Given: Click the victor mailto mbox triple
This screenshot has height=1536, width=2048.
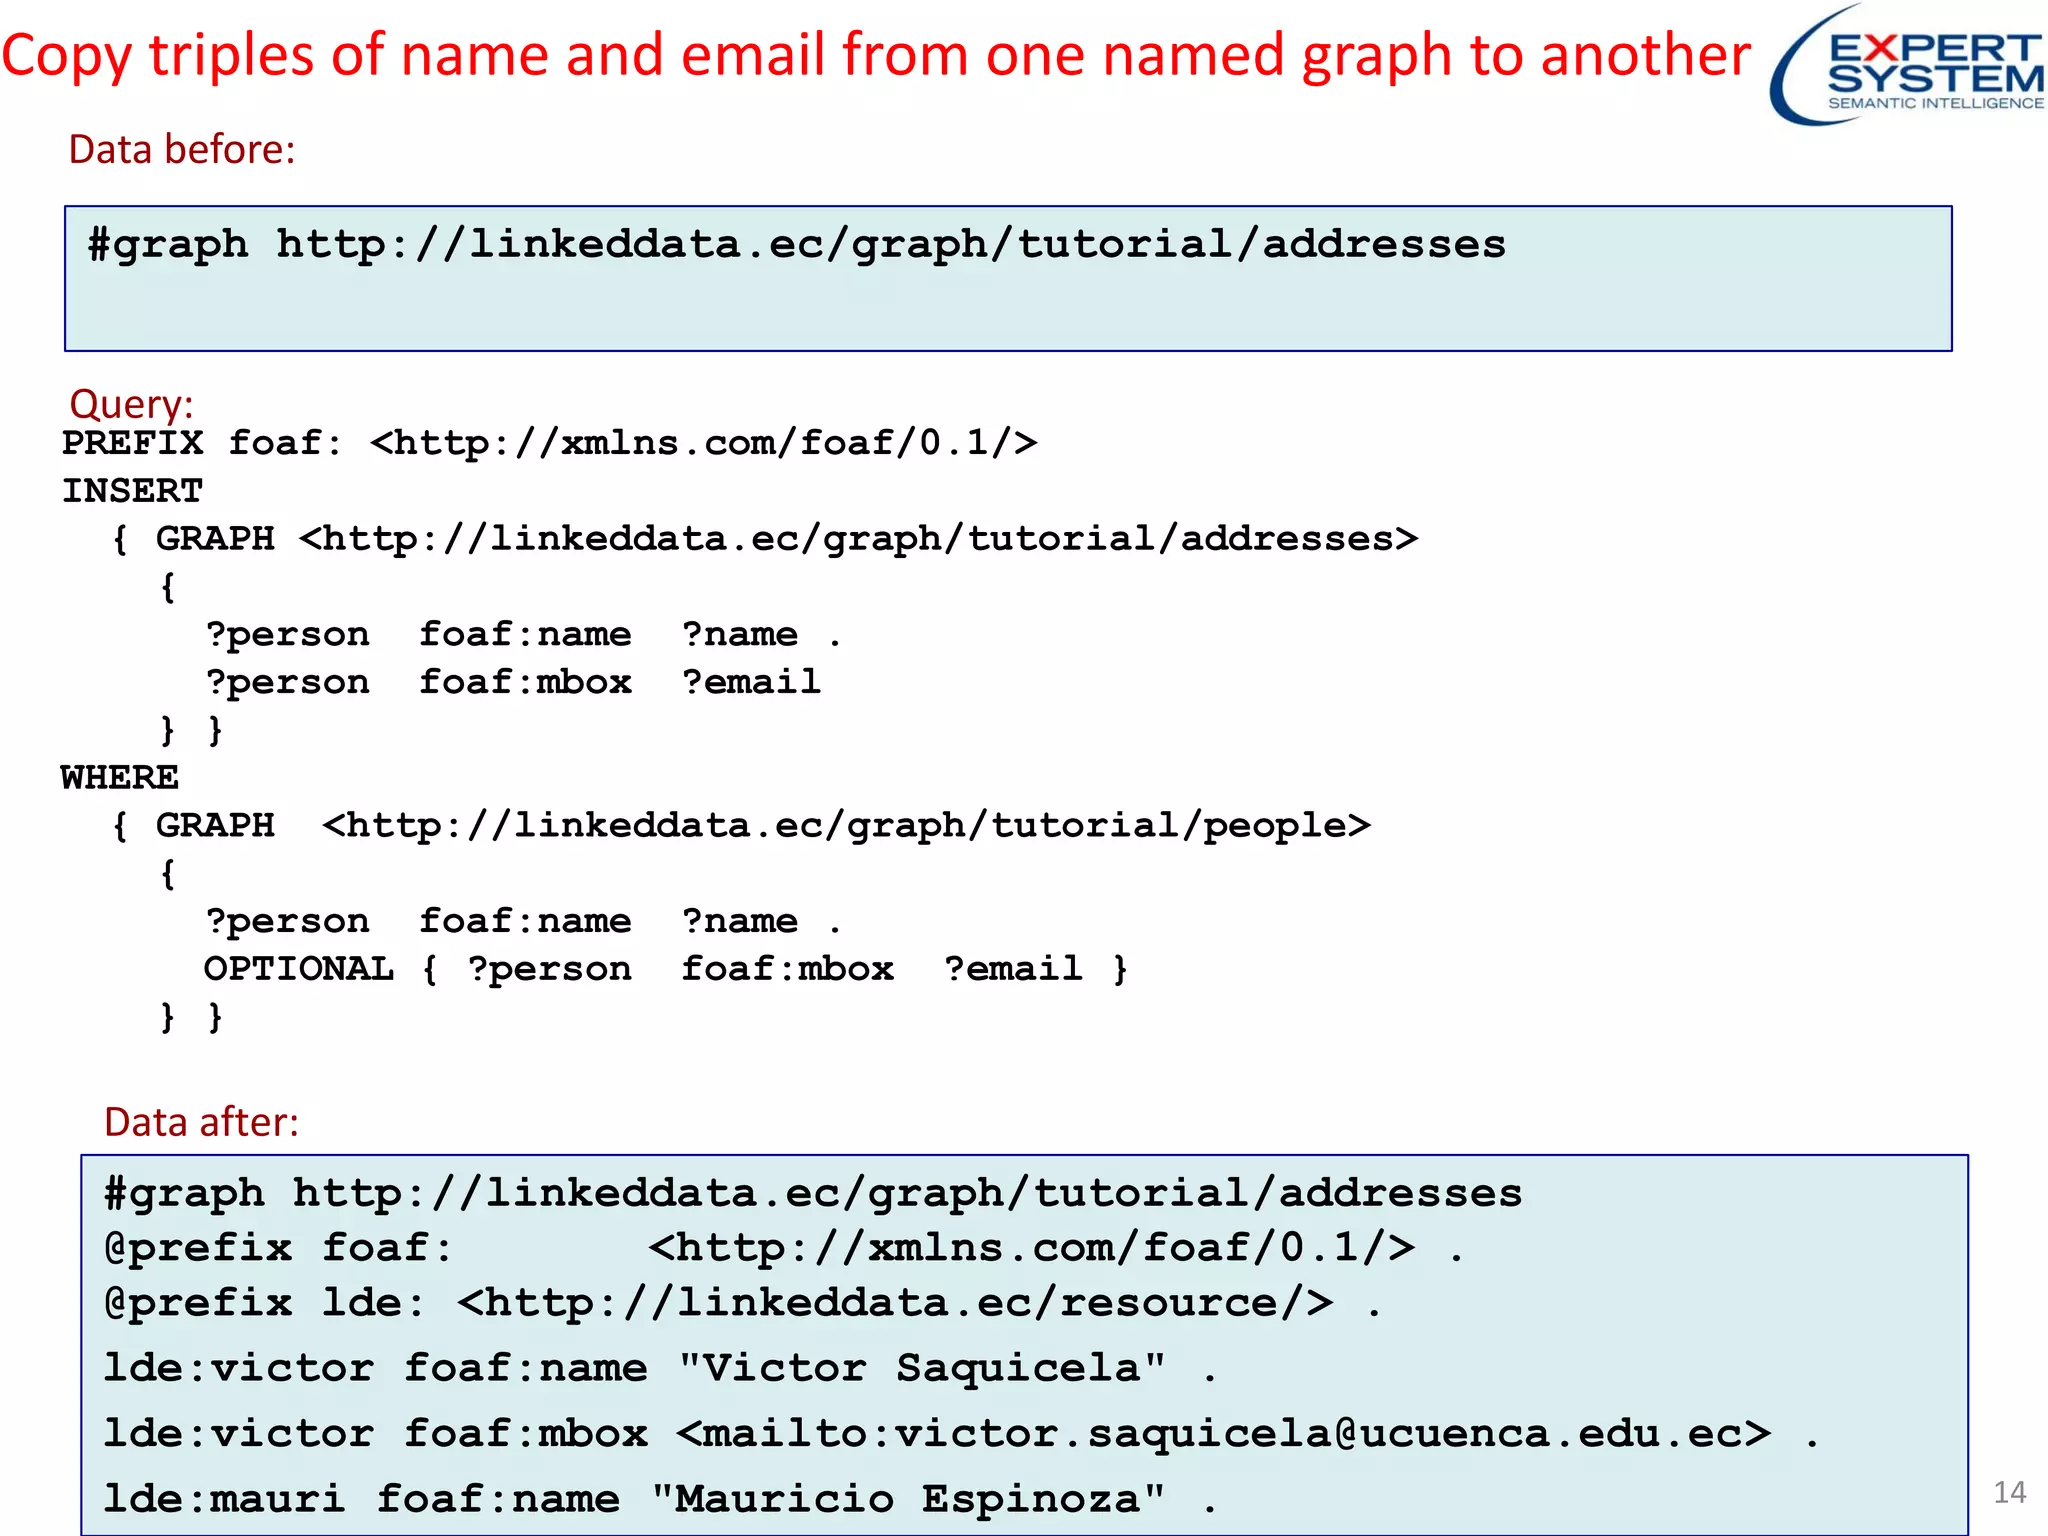Looking at the screenshot, I should (x=962, y=1435).
